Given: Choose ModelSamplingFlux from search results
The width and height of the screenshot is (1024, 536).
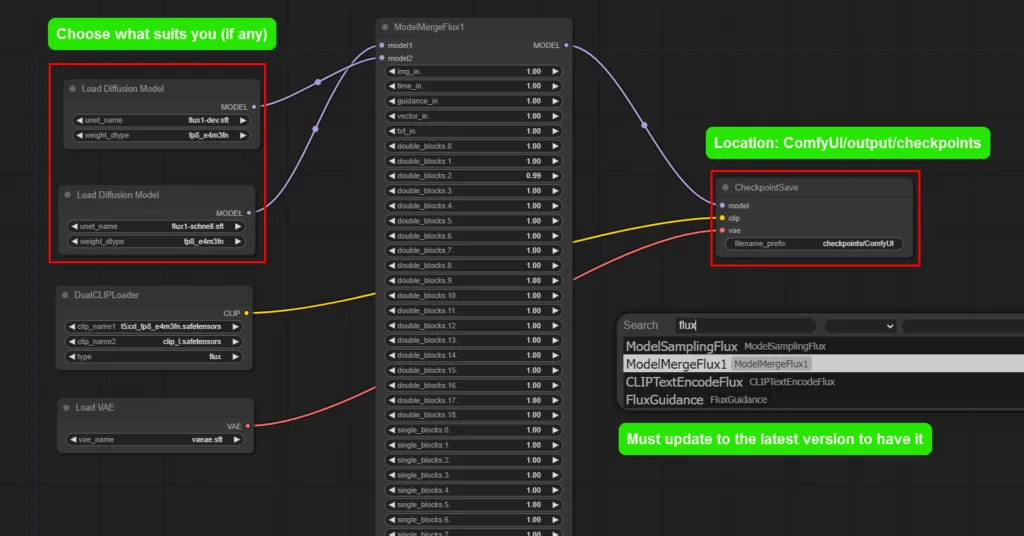Looking at the screenshot, I should (x=823, y=346).
